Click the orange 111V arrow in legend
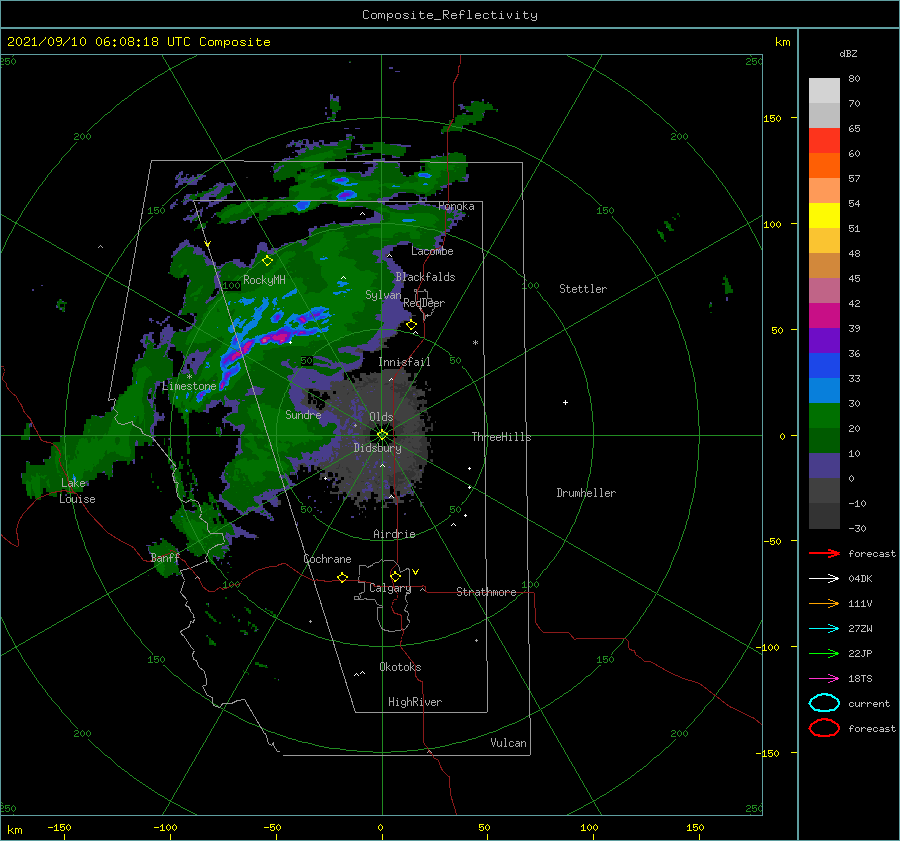This screenshot has width=900, height=841. [x=824, y=603]
